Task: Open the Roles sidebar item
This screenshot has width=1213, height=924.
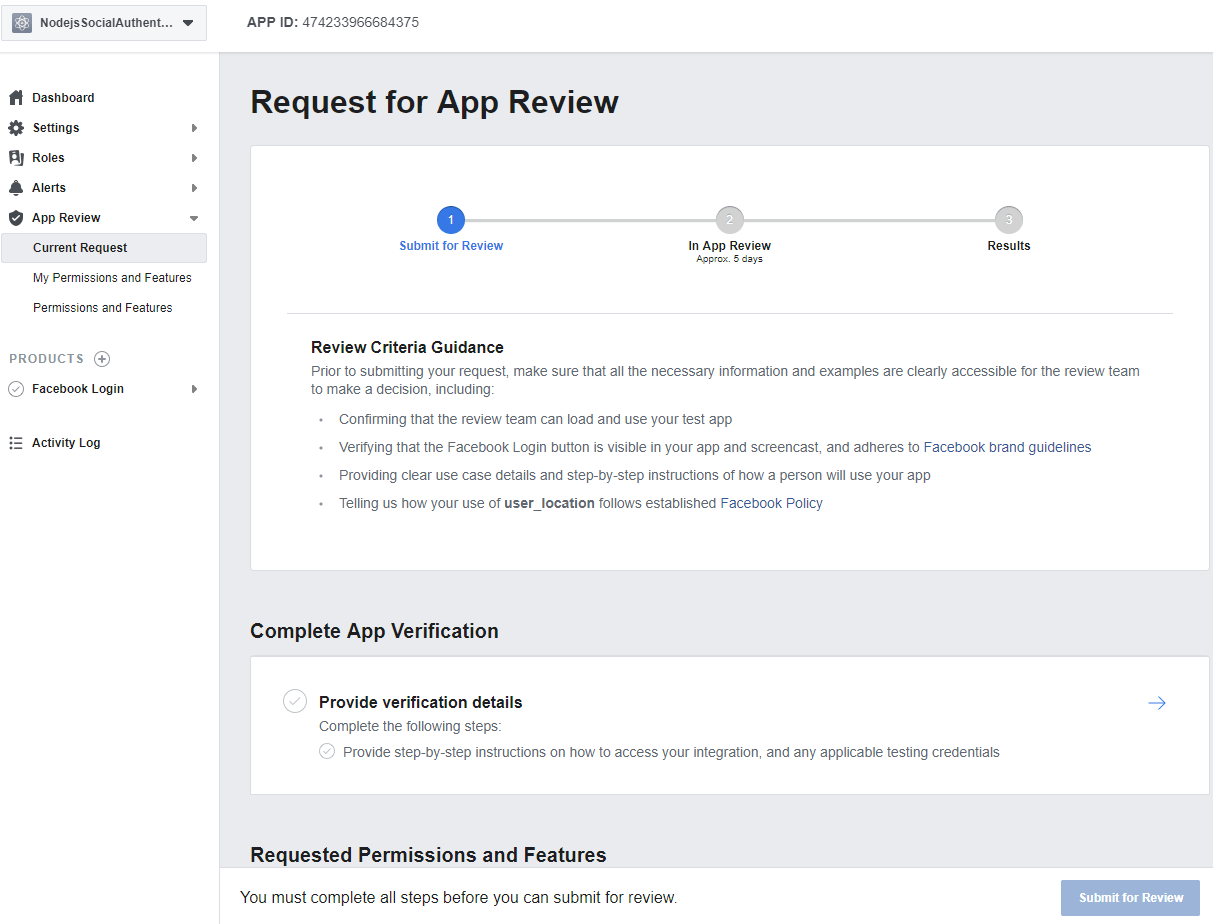Action: 48,158
